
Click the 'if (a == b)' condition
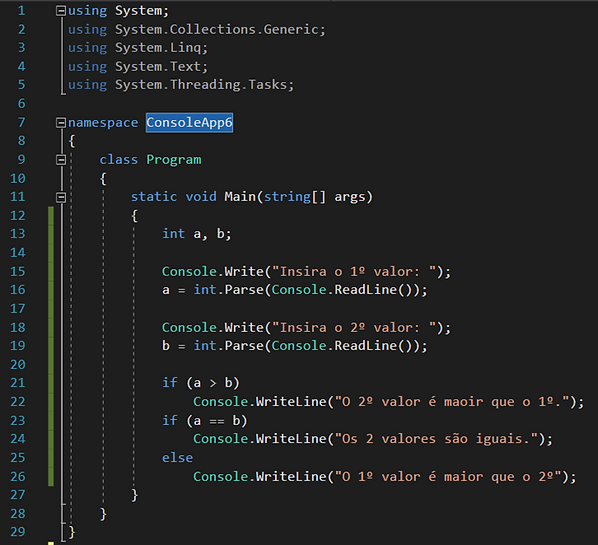(205, 420)
